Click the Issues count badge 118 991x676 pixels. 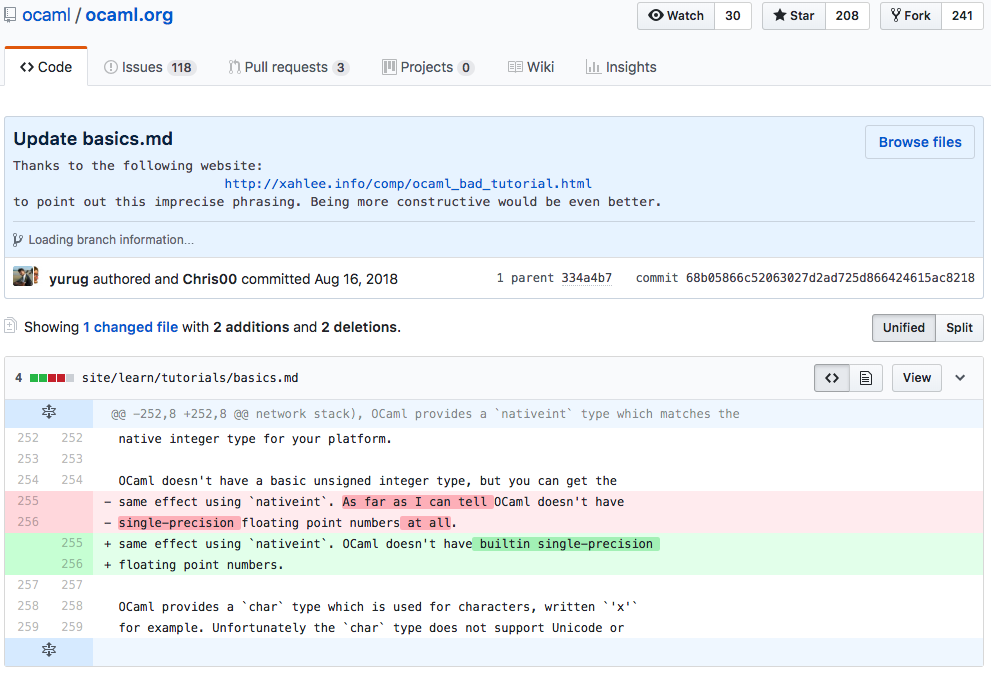tap(181, 68)
